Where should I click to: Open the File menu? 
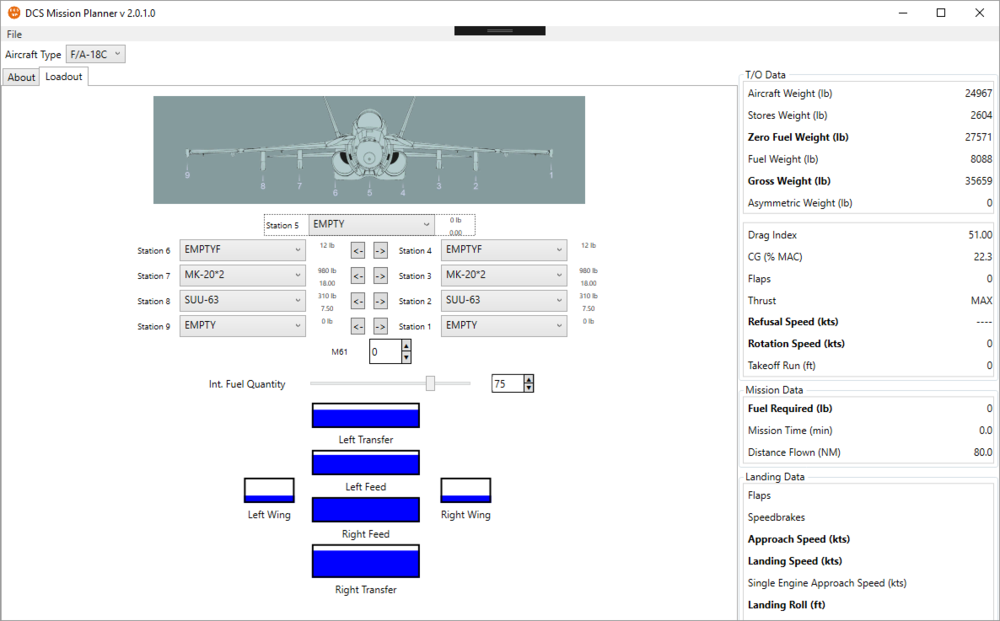14,34
